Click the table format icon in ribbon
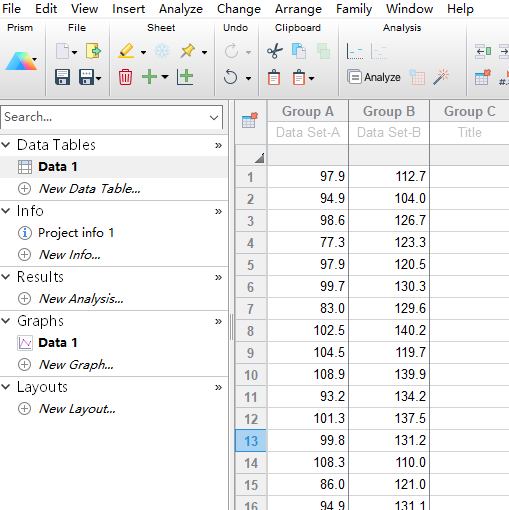Image resolution: width=509 pixels, height=510 pixels. (483, 77)
